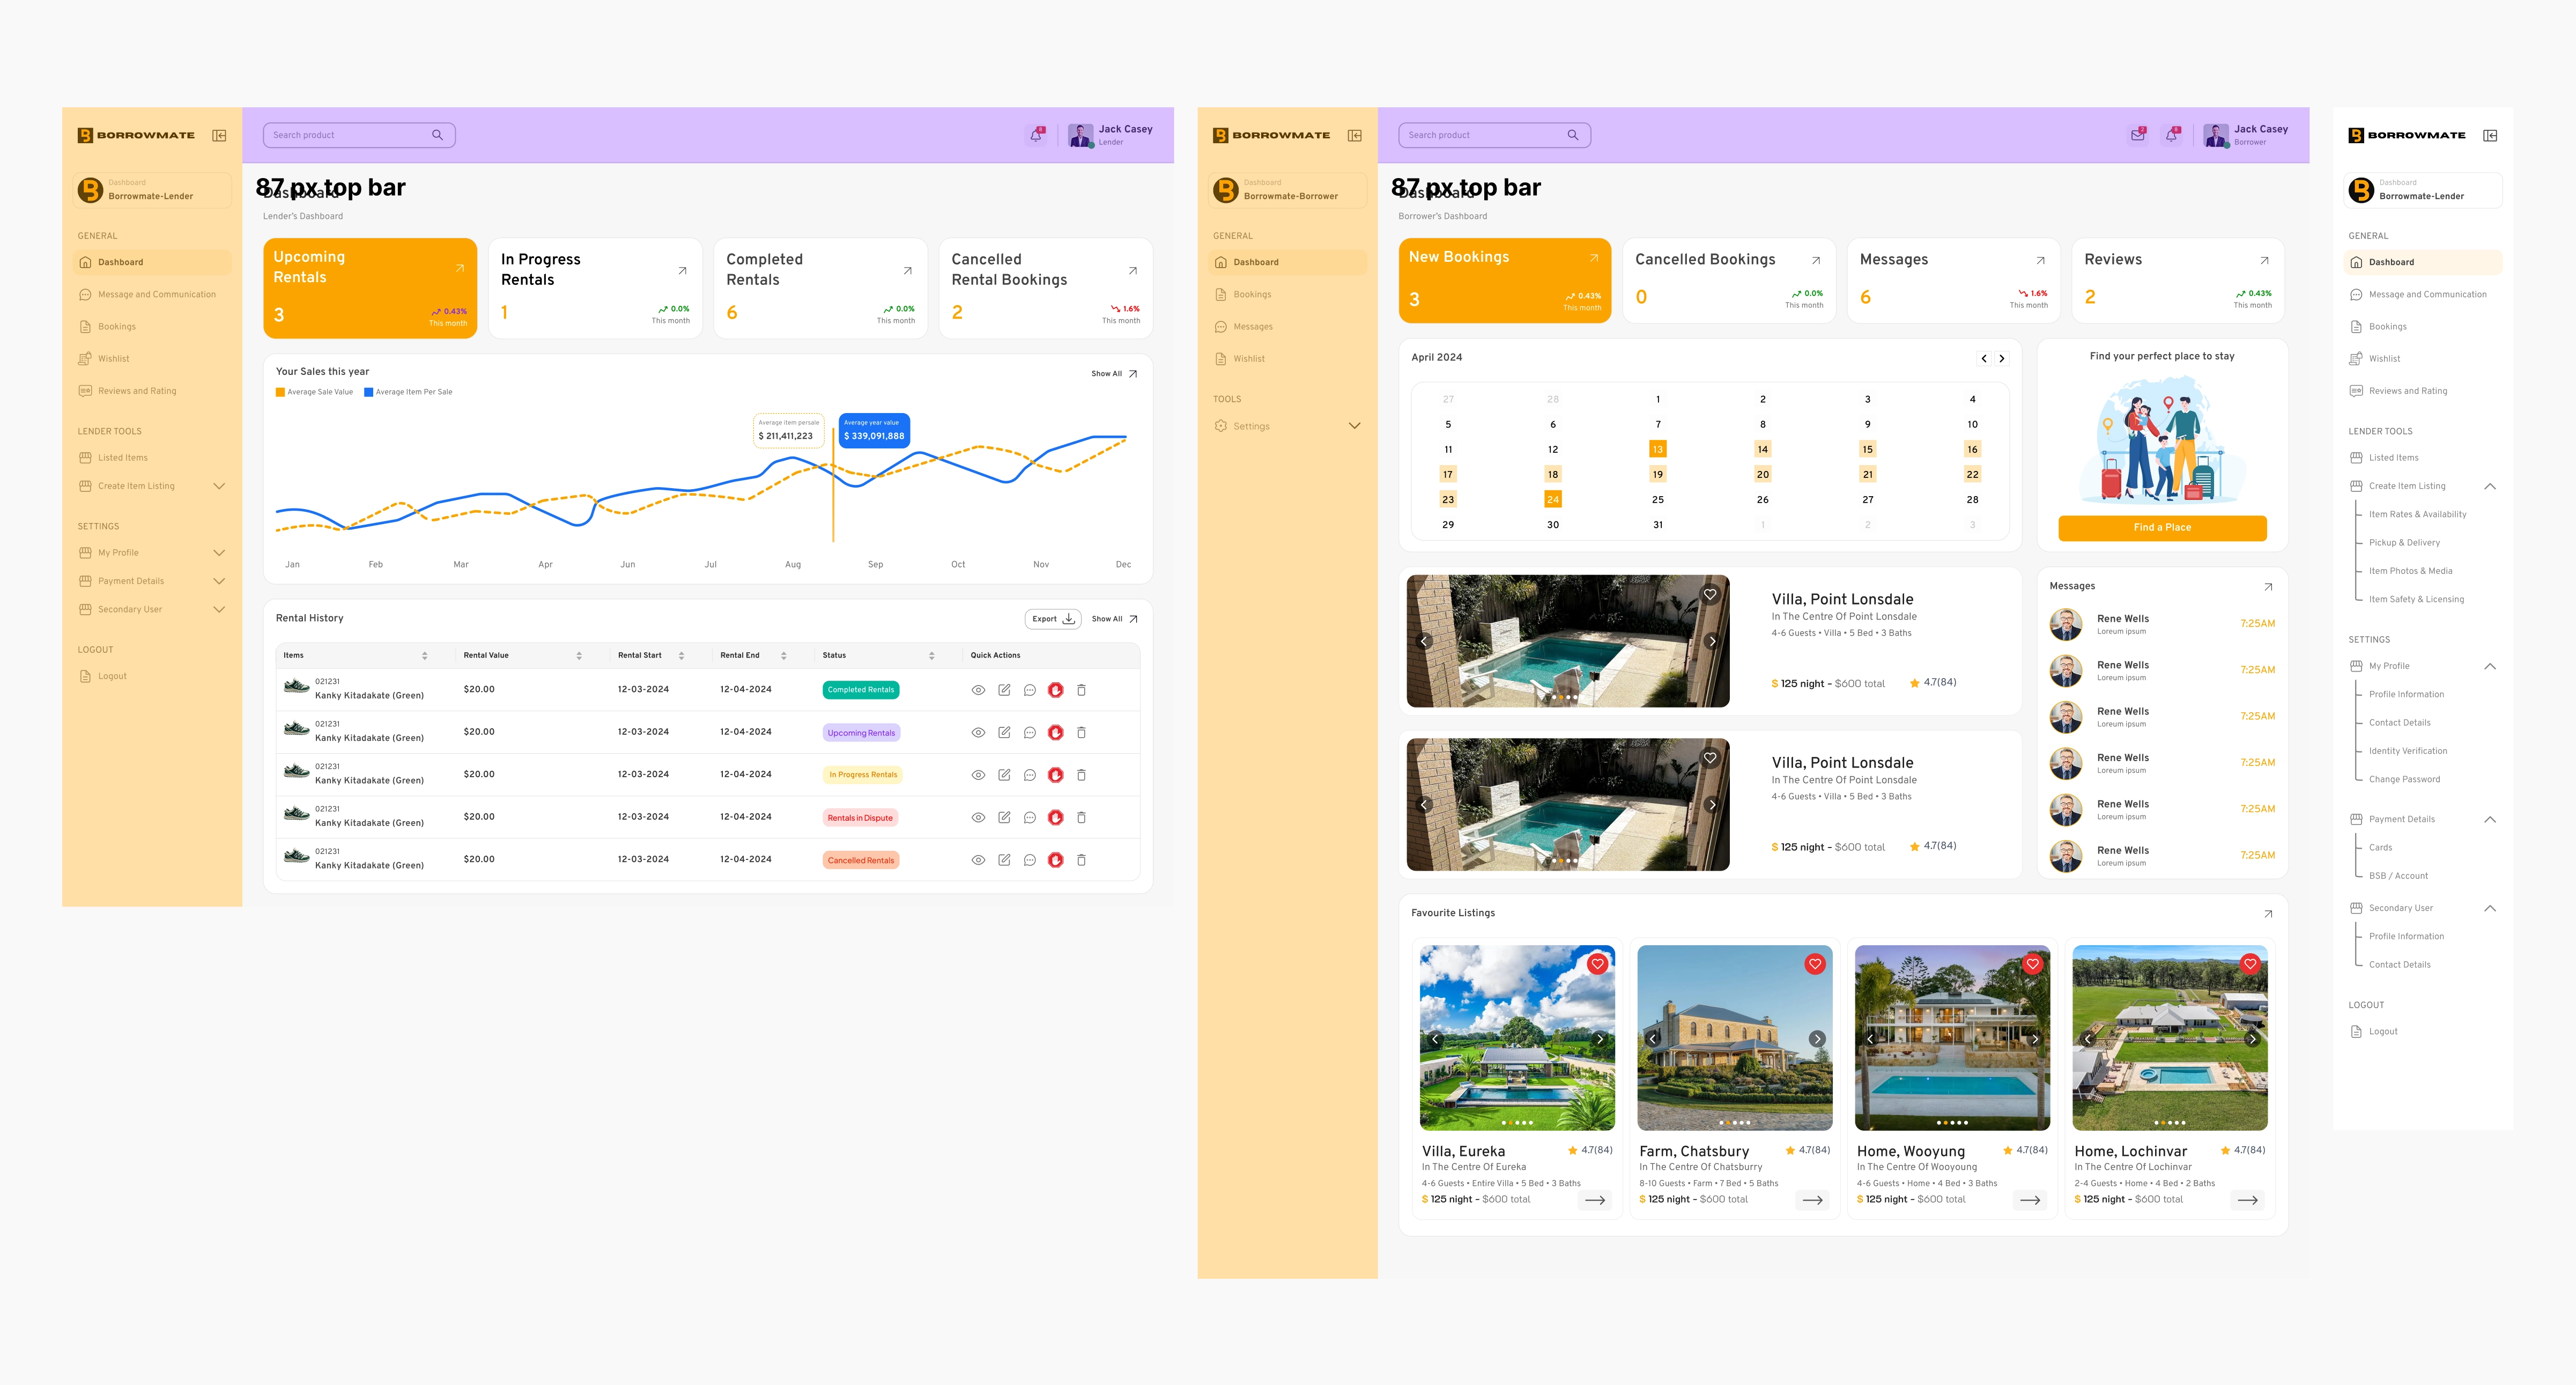Collapse Secondary User in standalone expanded sidebar
The width and height of the screenshot is (2576, 1385).
(2490, 908)
